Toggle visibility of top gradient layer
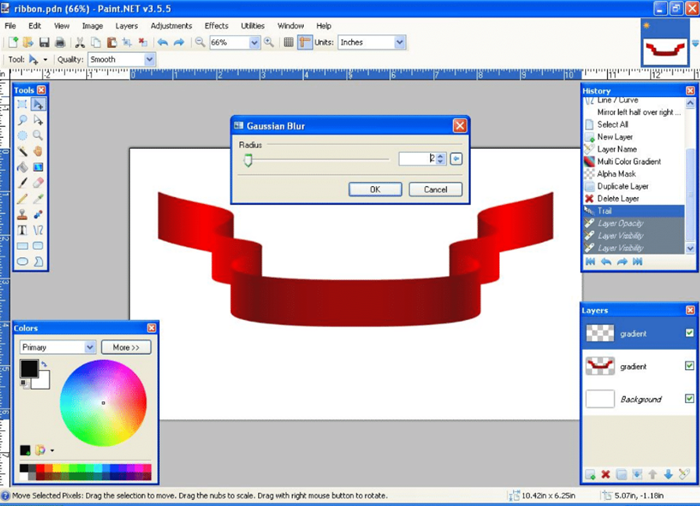 [x=689, y=333]
